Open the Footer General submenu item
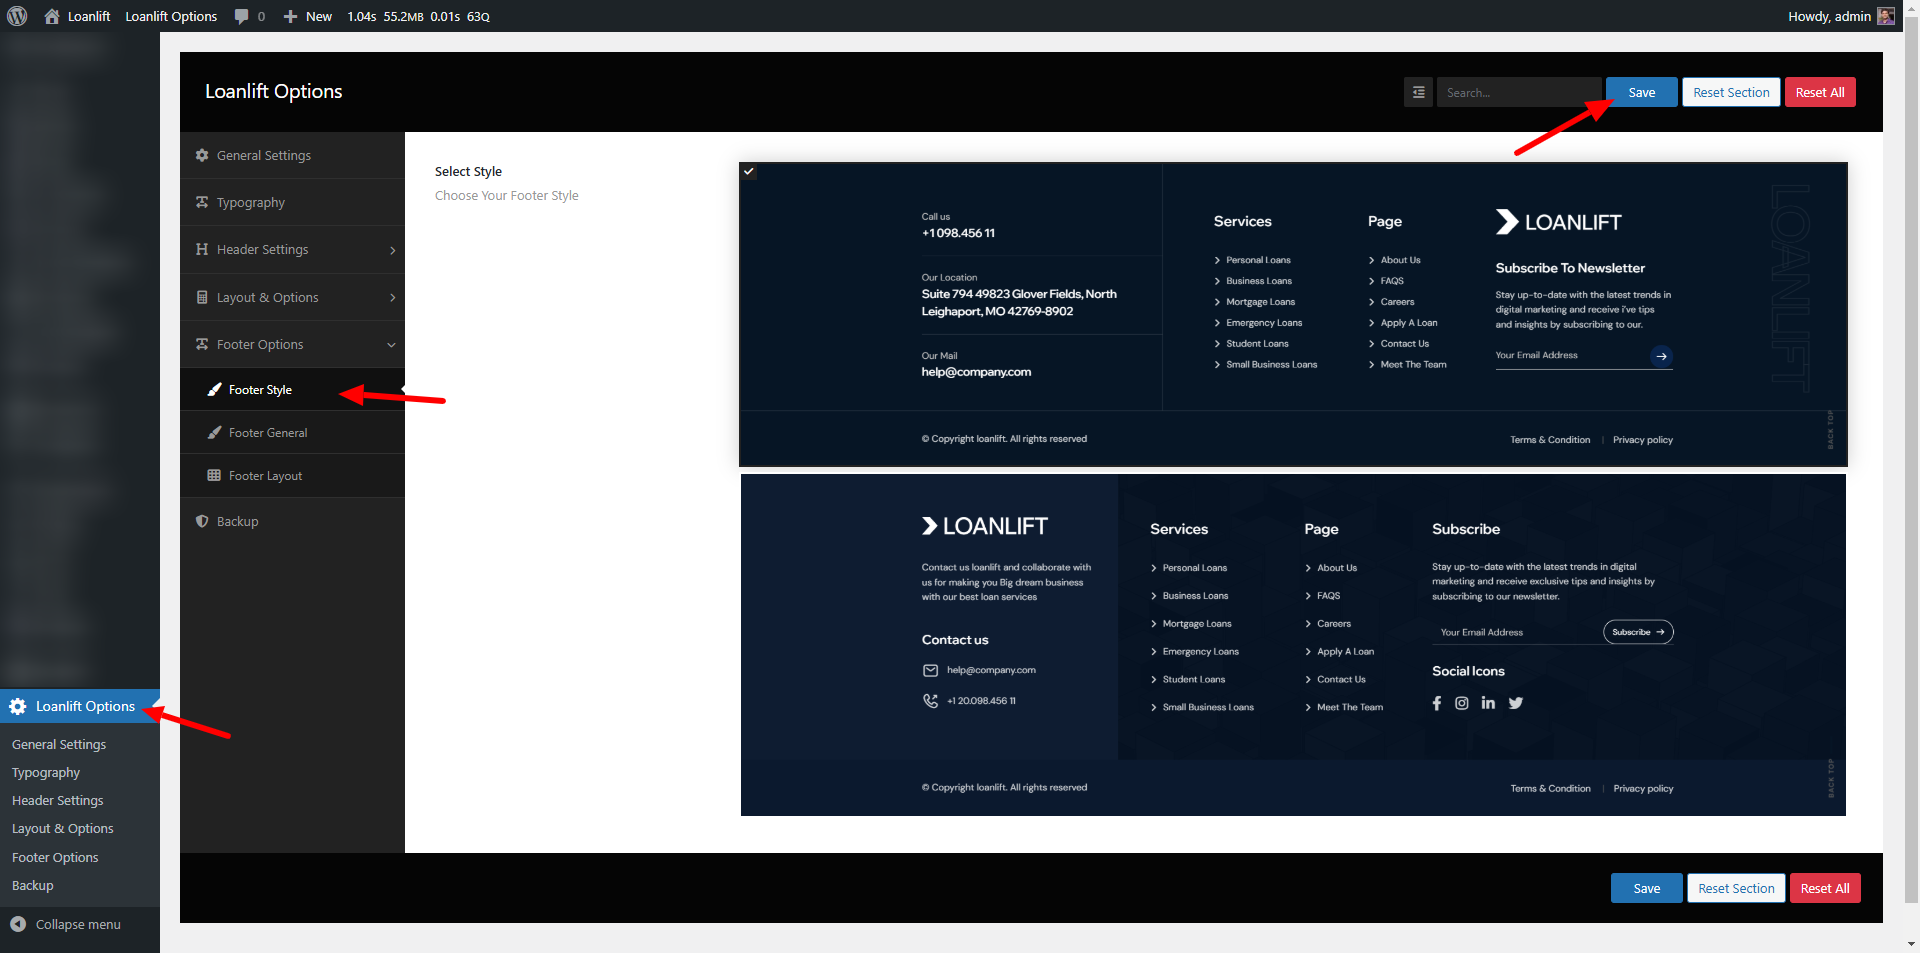 [x=268, y=432]
